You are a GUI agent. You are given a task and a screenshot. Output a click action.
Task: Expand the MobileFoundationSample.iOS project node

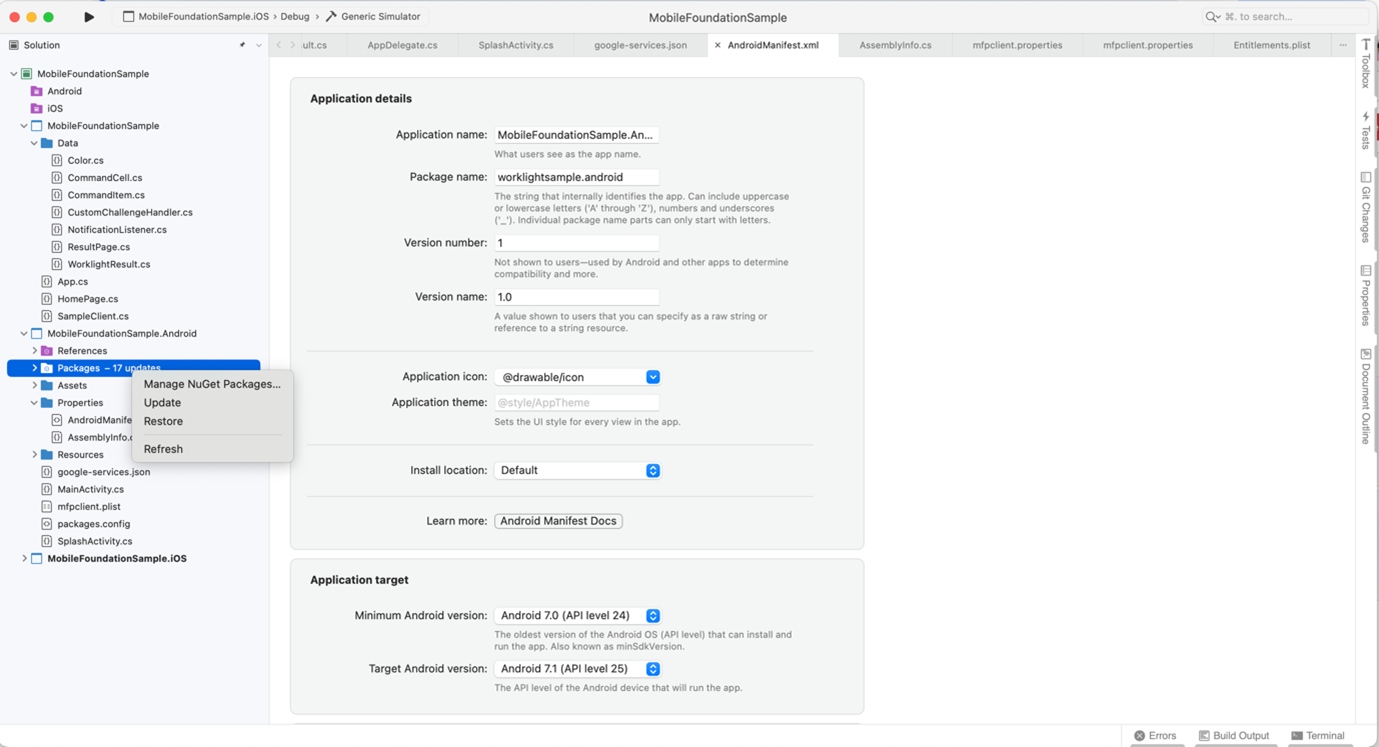24,559
